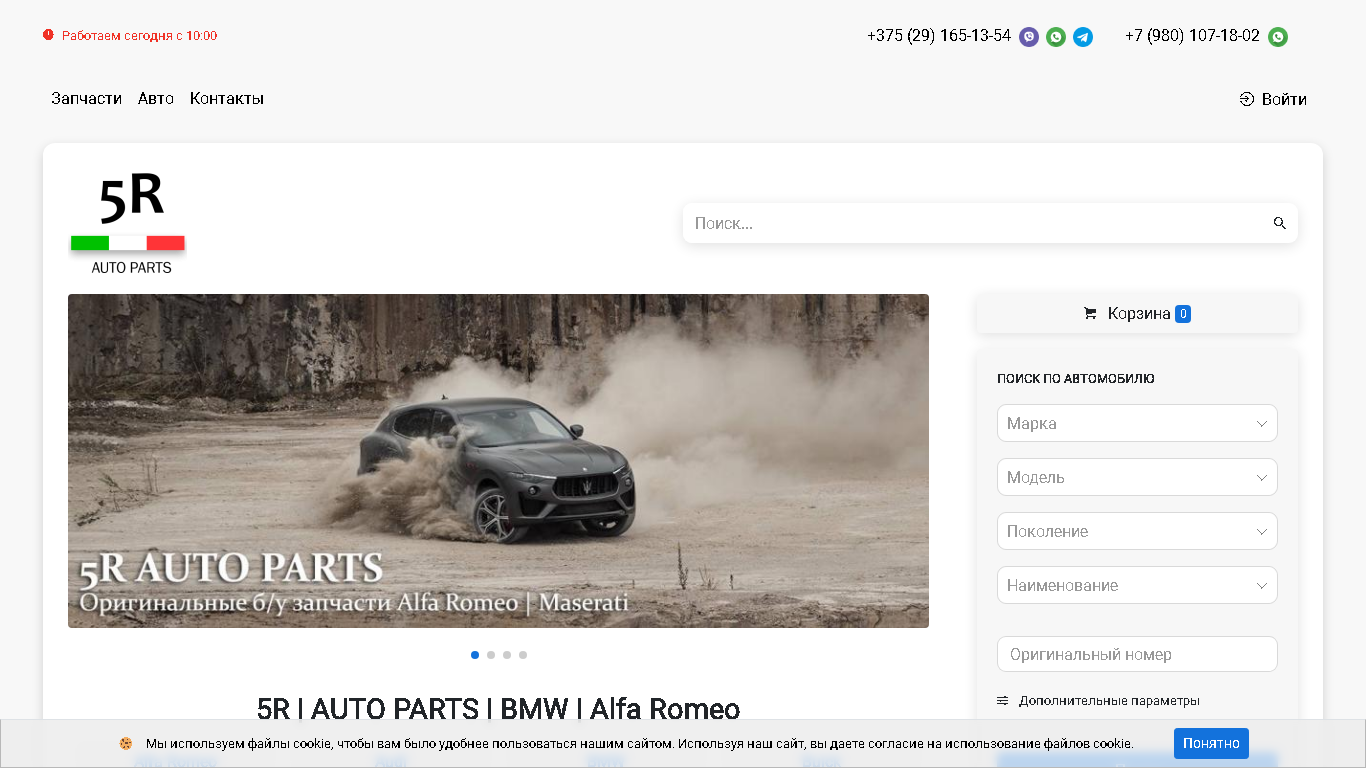Accept cookies with the Понятно button
Viewport: 1366px width, 768px height.
click(1211, 743)
